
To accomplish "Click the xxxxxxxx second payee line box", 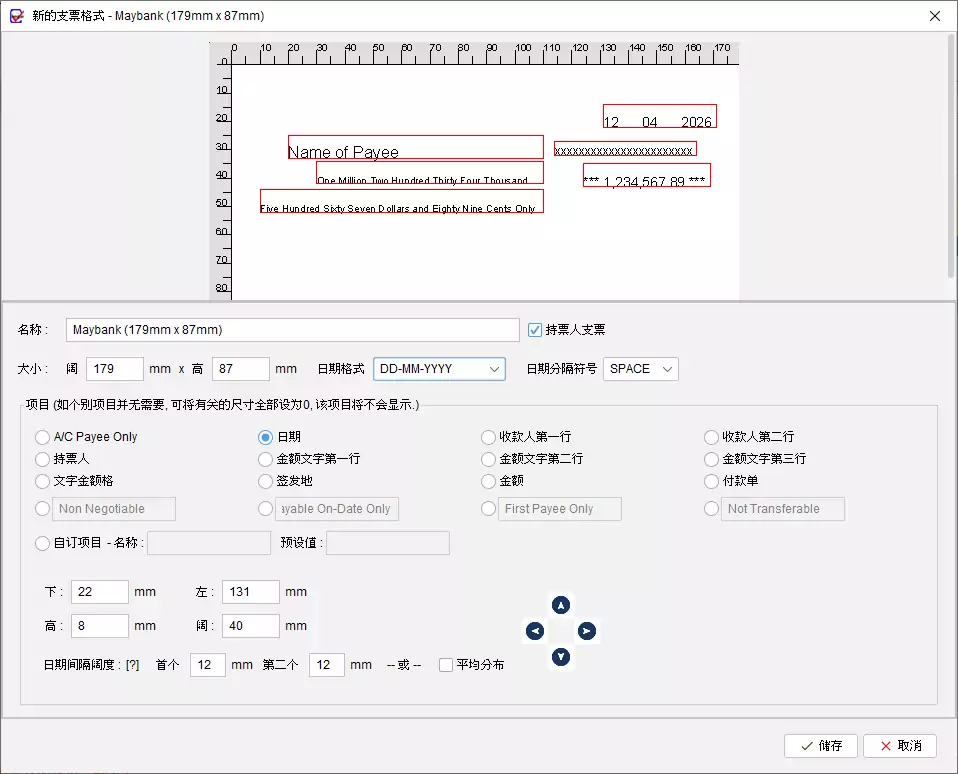I will click(x=625, y=148).
